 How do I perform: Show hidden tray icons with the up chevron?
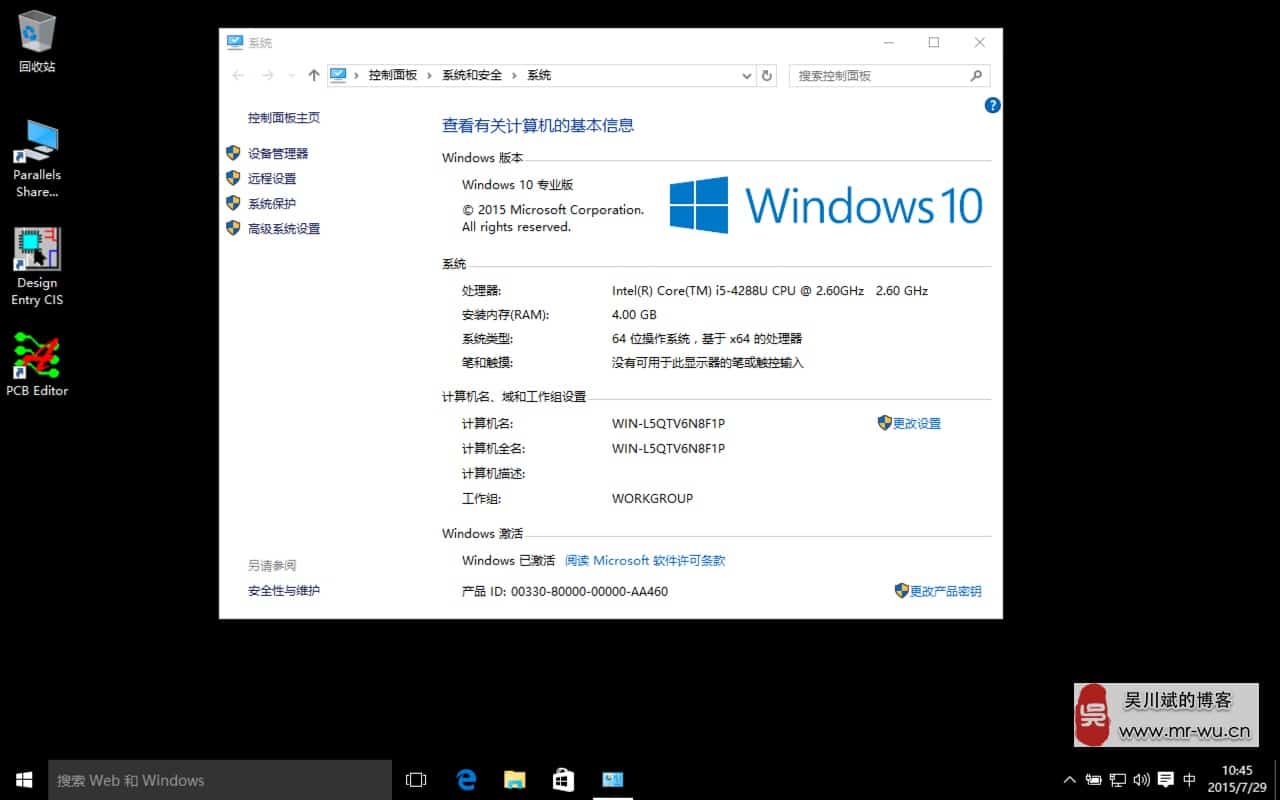1070,780
